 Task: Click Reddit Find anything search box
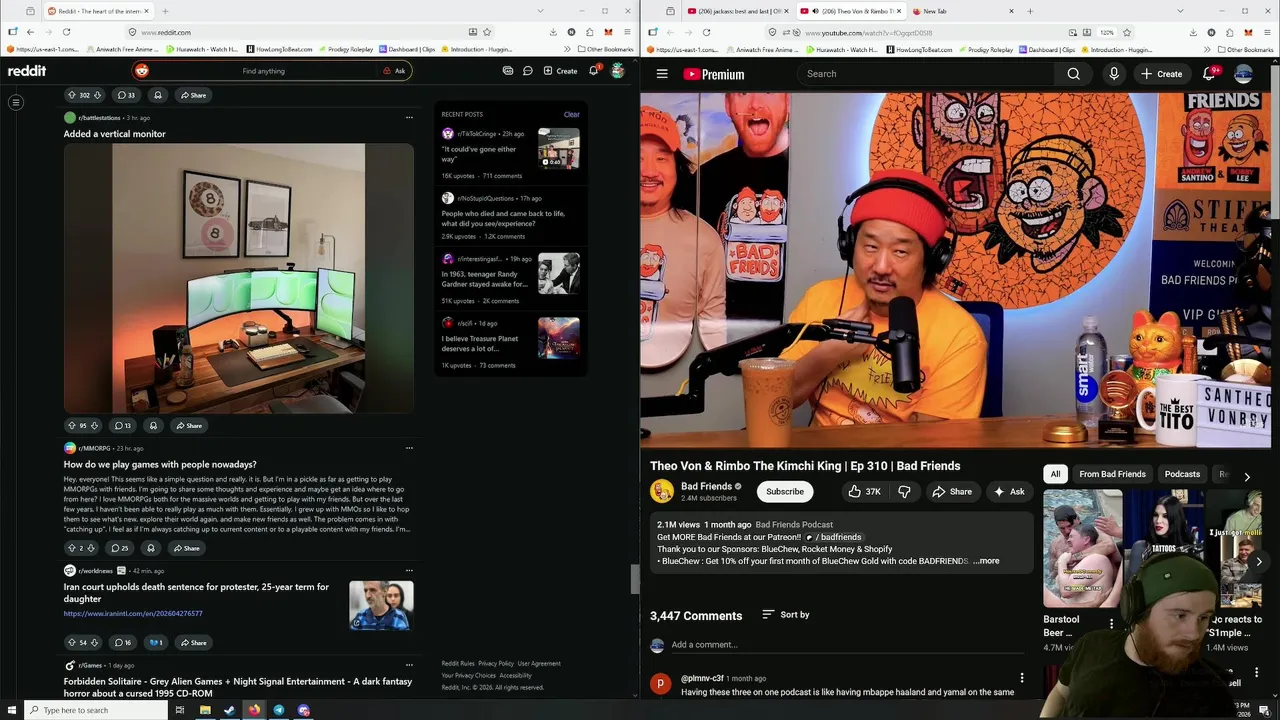(x=263, y=71)
